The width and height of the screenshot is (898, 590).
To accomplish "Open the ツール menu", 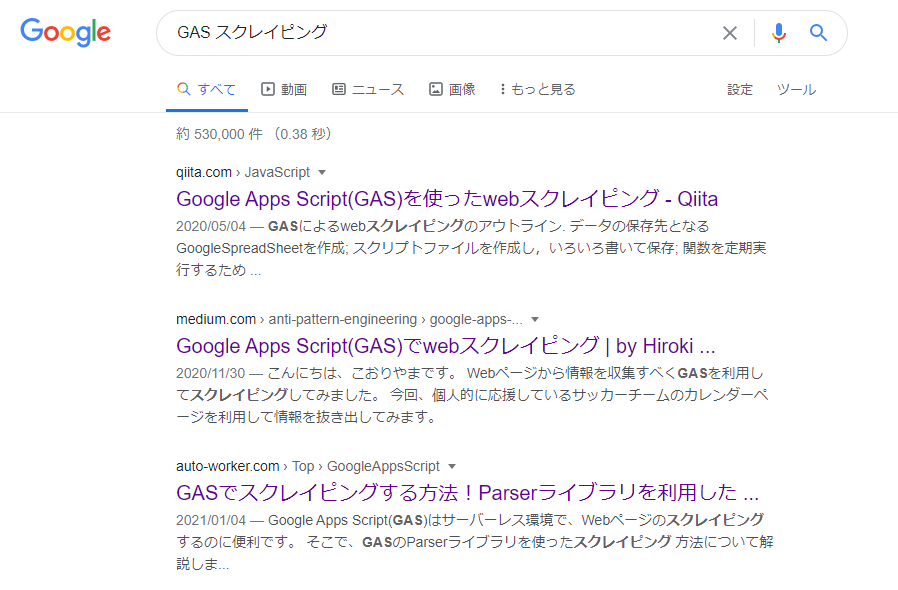I will coord(795,89).
